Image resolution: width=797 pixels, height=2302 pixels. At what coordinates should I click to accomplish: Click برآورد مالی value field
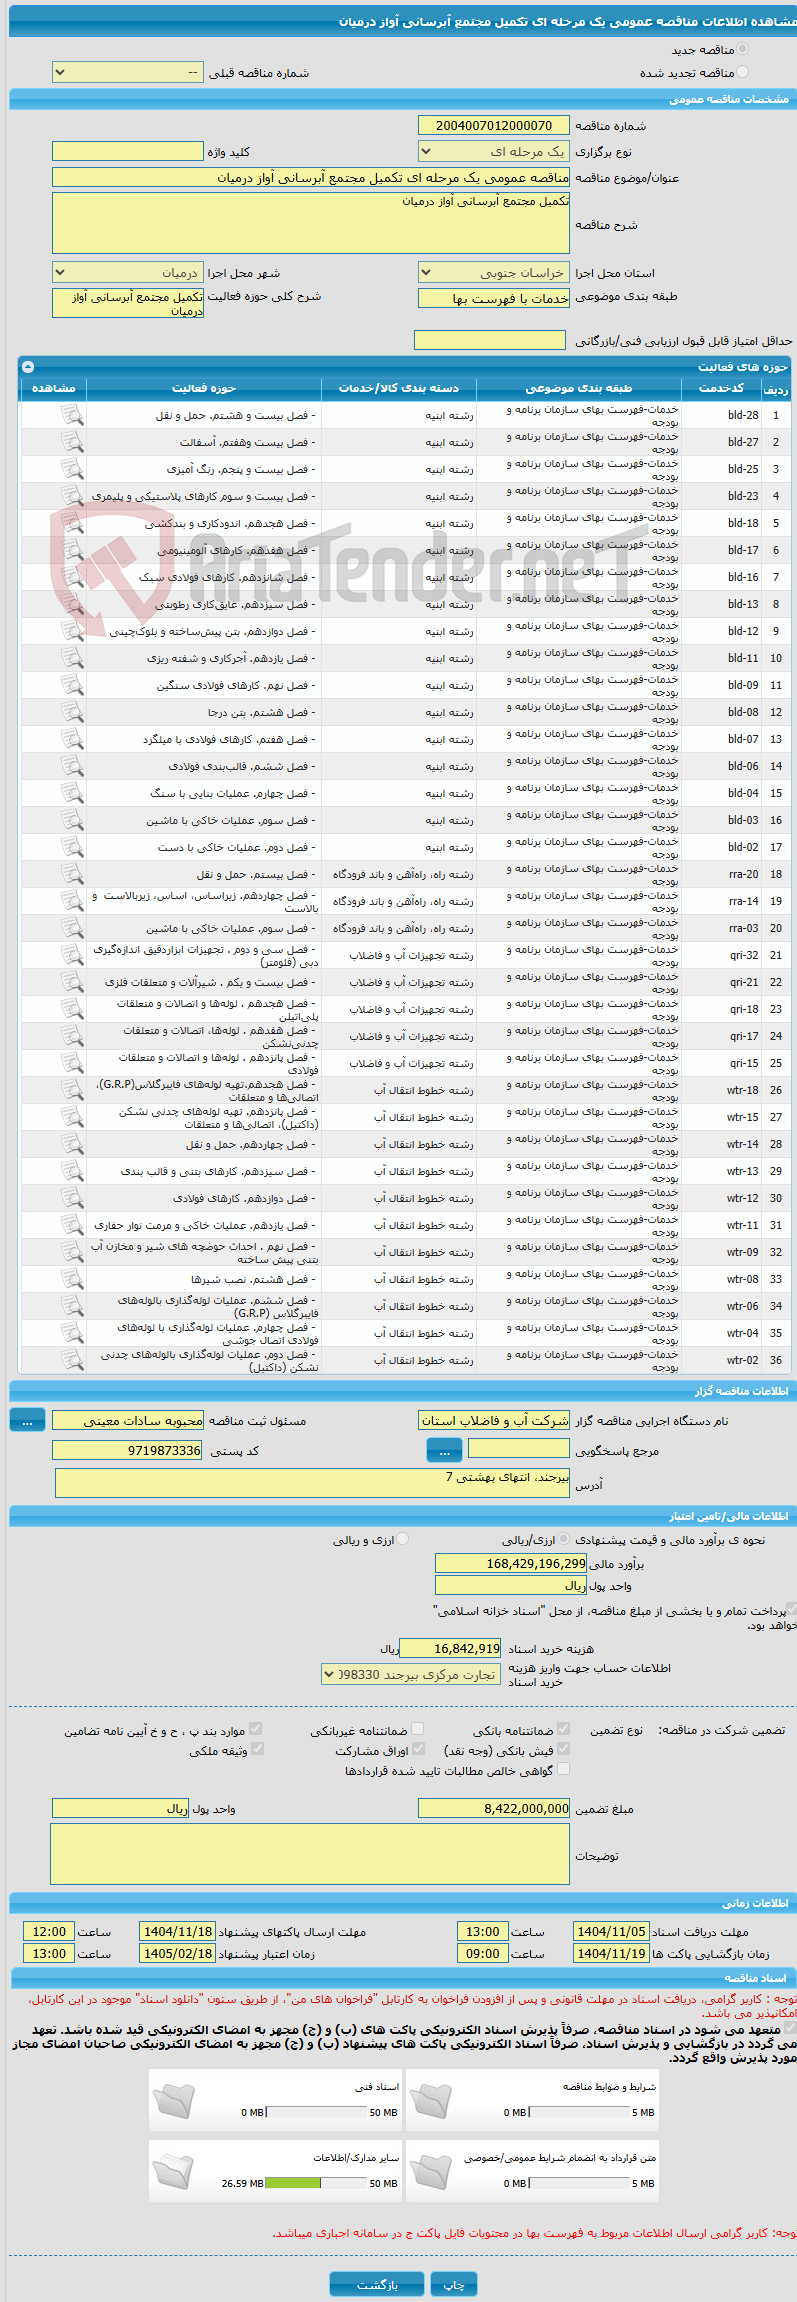(x=511, y=1563)
